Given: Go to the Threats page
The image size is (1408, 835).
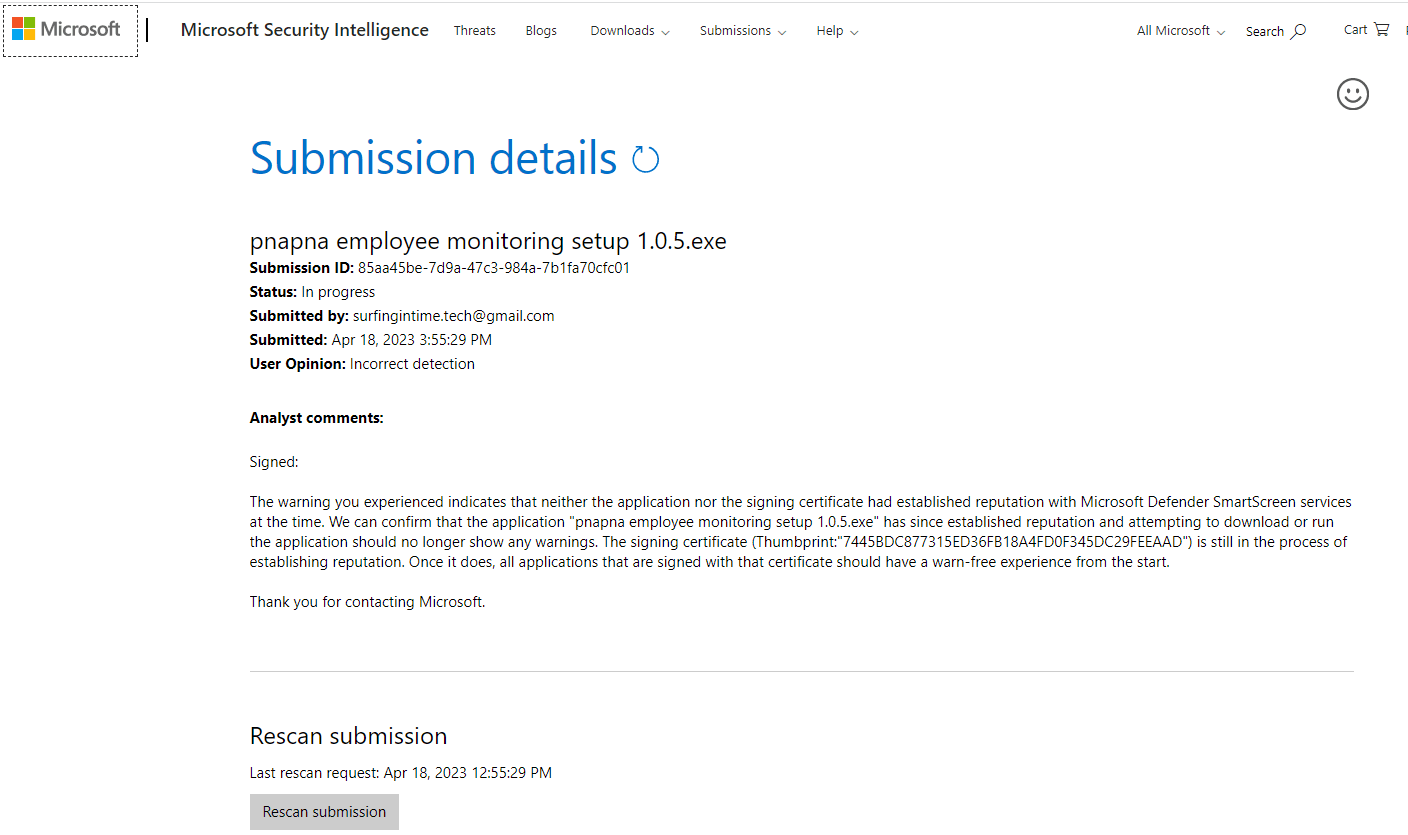Looking at the screenshot, I should [475, 31].
